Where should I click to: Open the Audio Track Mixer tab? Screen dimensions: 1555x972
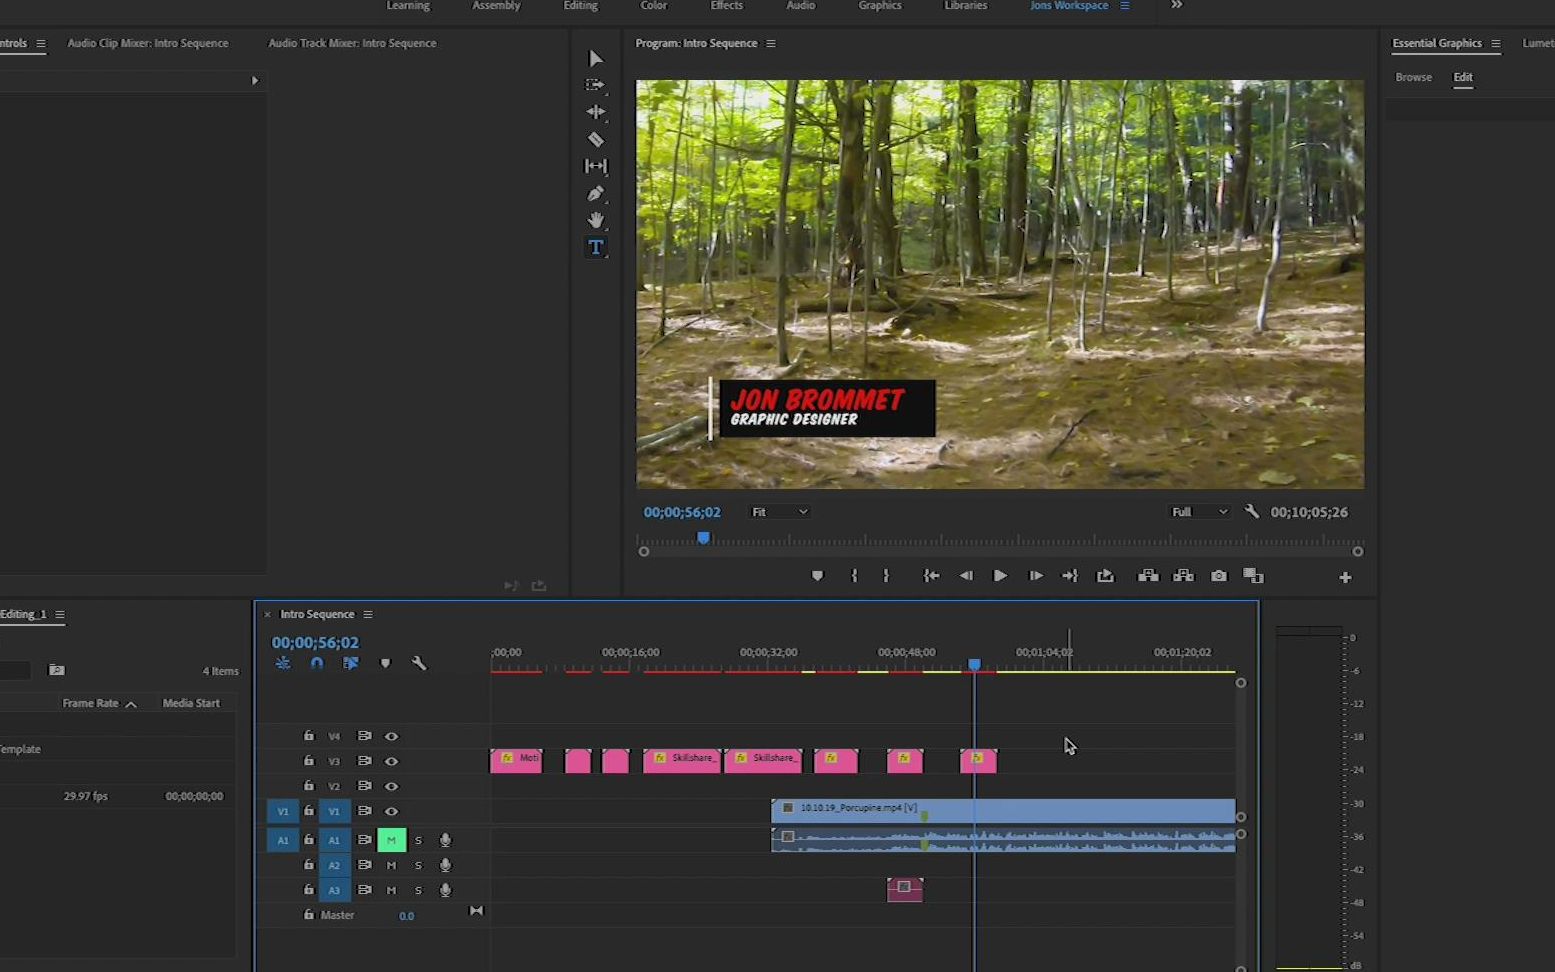tap(352, 43)
